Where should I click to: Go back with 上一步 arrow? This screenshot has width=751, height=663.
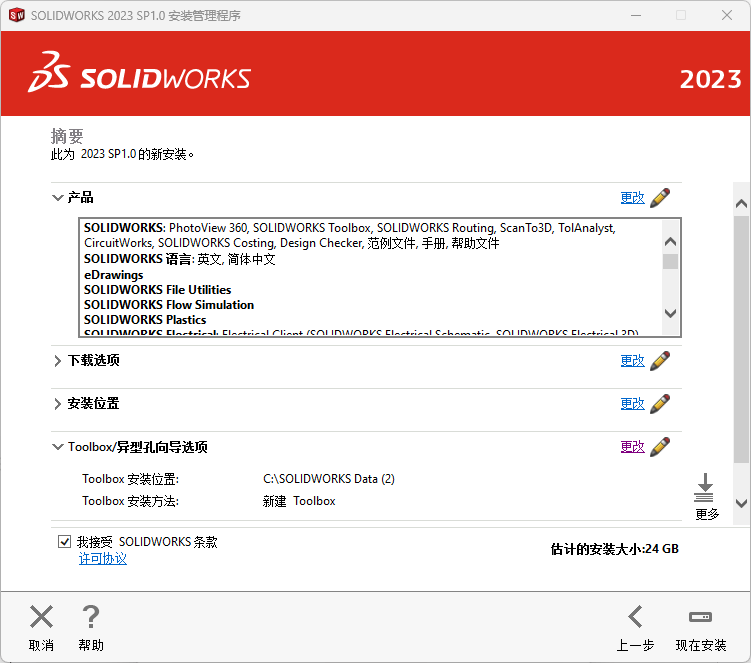635,617
